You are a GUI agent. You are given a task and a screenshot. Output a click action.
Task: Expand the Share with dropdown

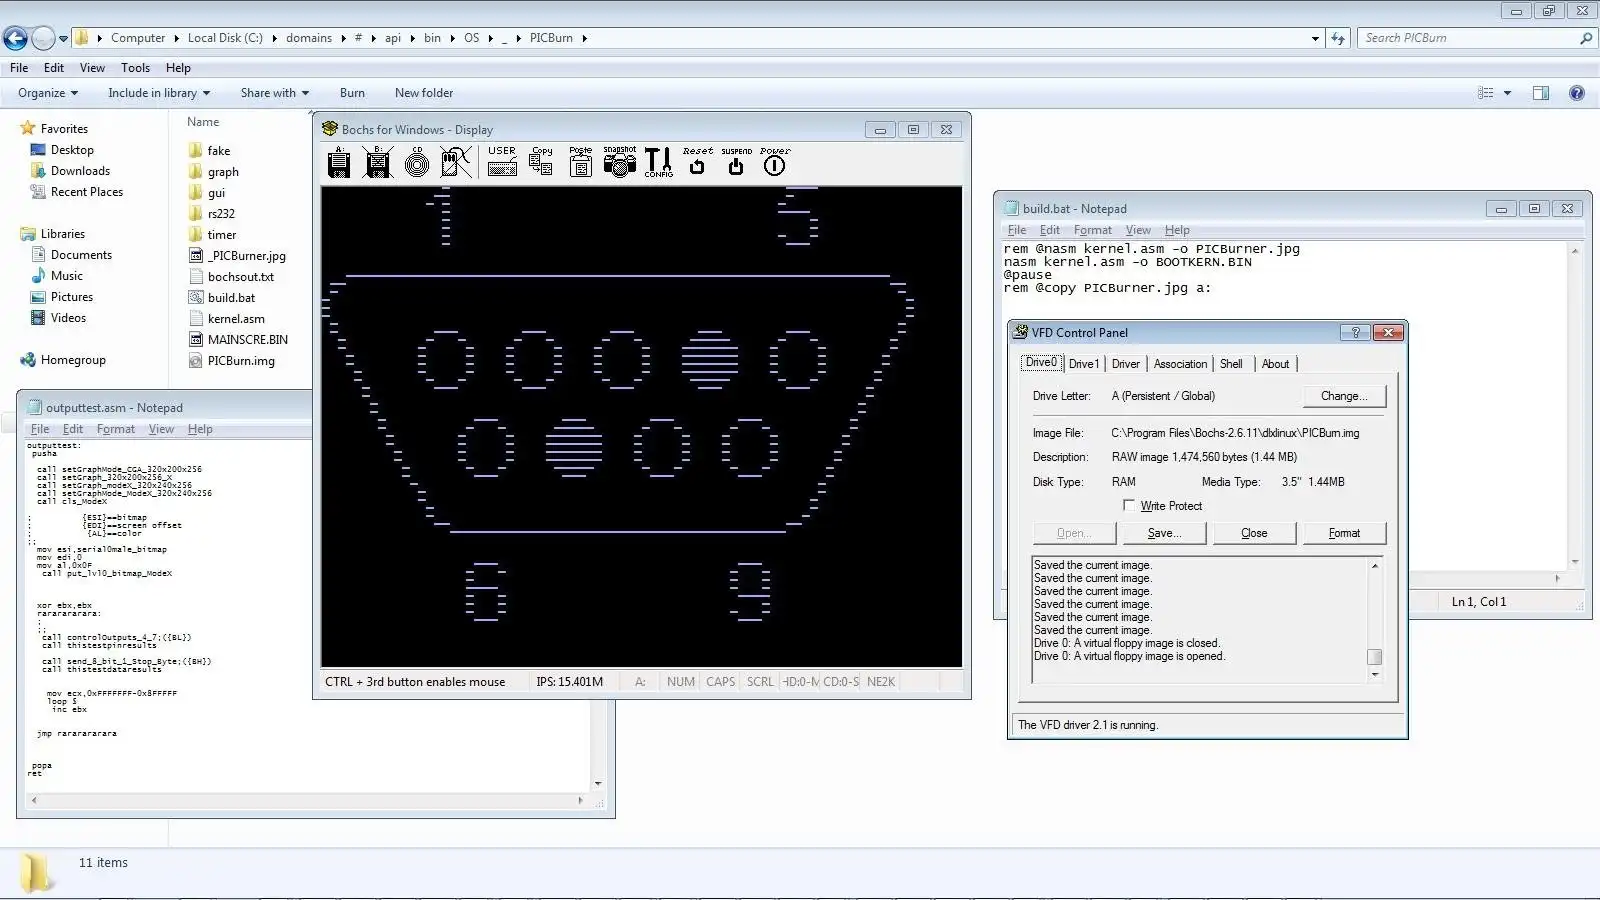click(x=275, y=93)
